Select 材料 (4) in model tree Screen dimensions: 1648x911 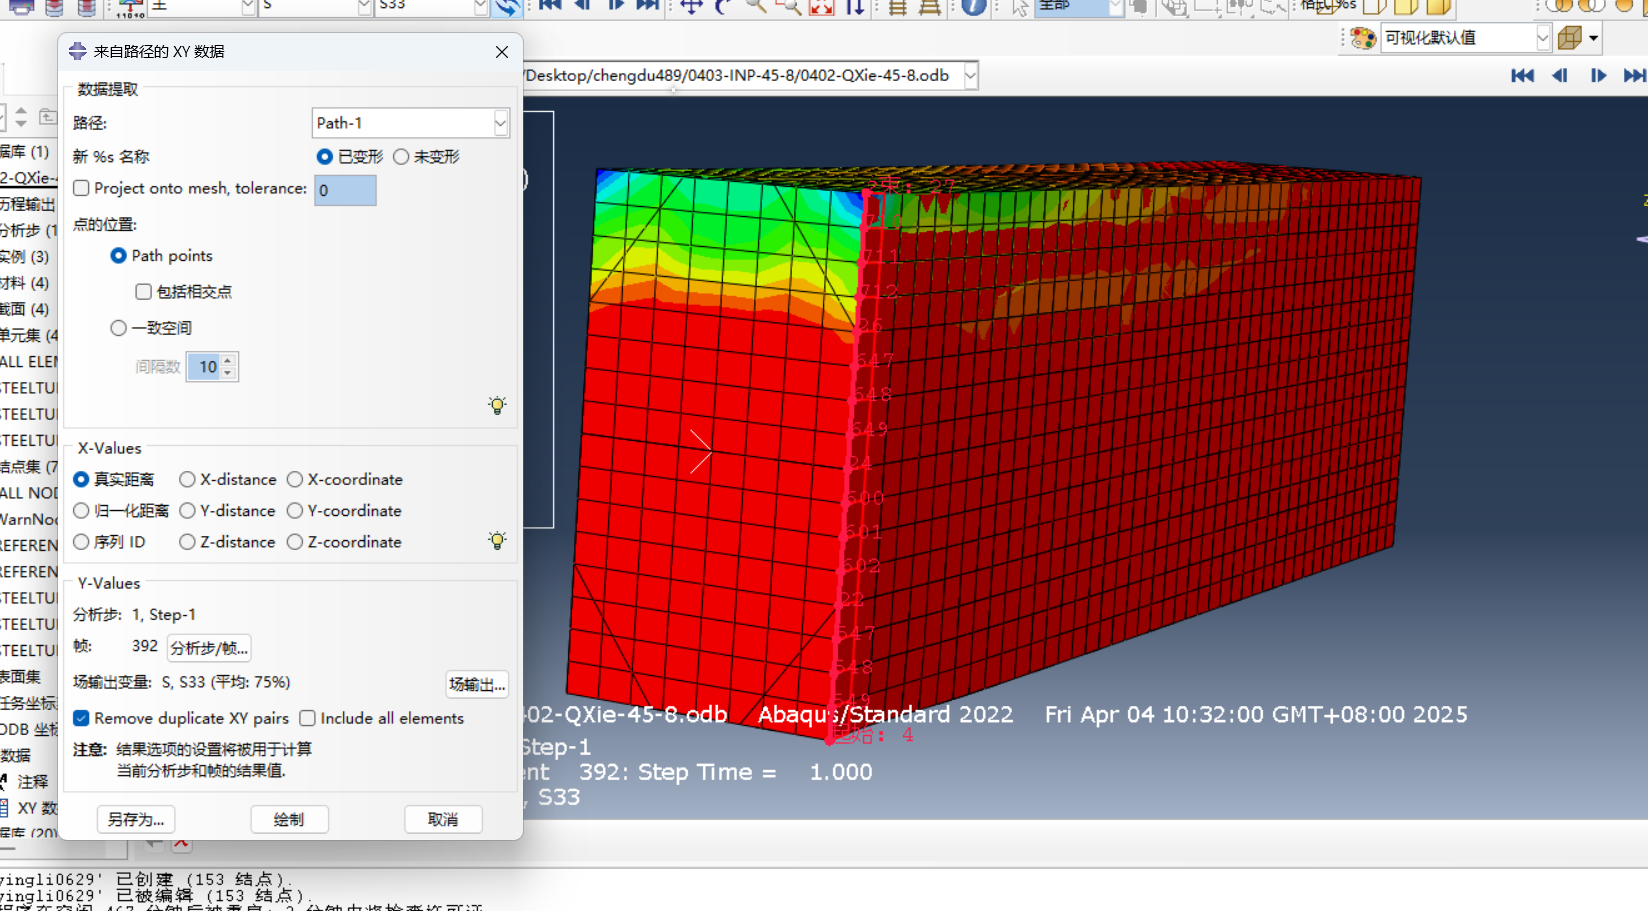point(24,283)
